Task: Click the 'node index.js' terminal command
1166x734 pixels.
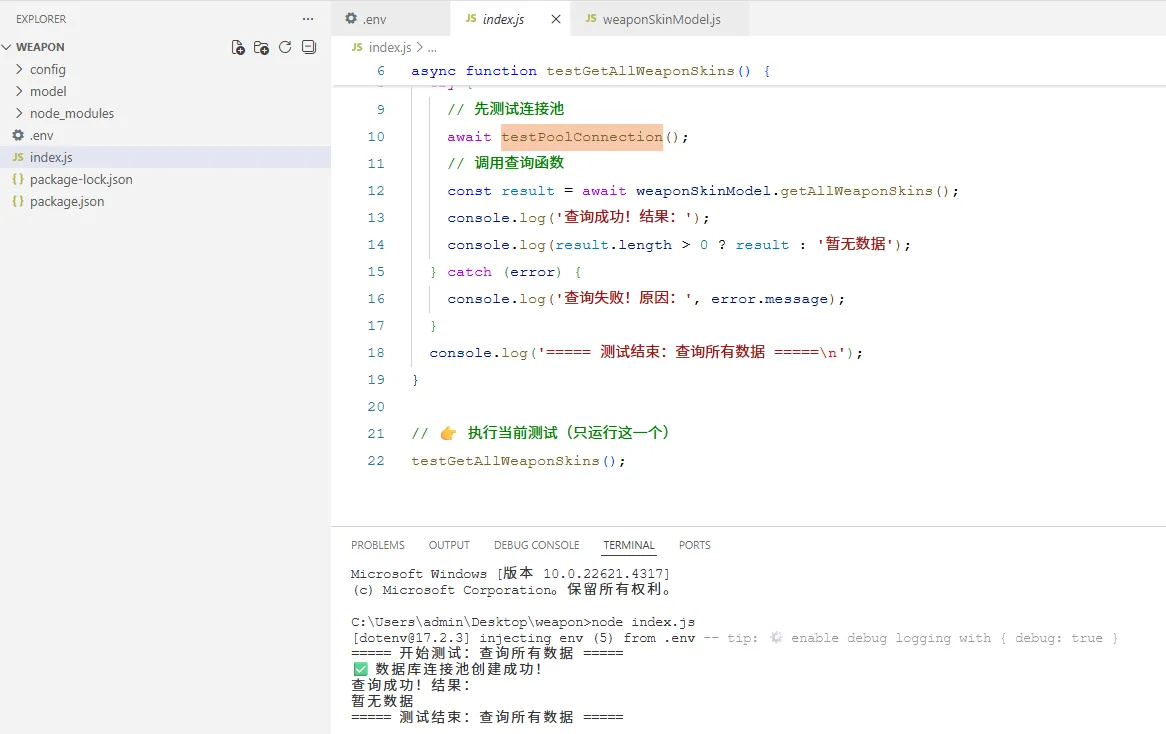Action: (x=643, y=622)
